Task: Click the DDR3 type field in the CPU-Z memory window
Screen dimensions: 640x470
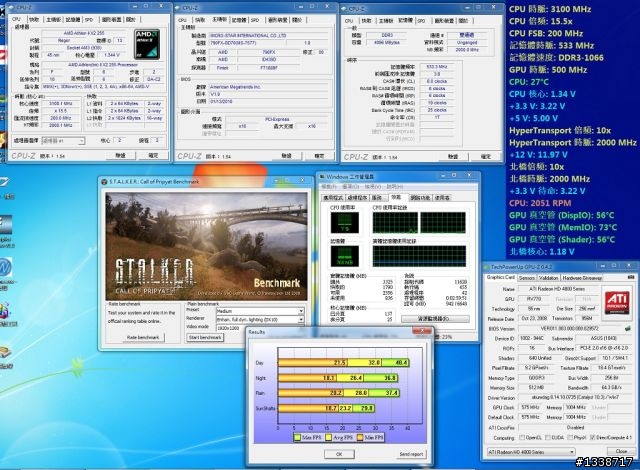Action: [x=387, y=35]
